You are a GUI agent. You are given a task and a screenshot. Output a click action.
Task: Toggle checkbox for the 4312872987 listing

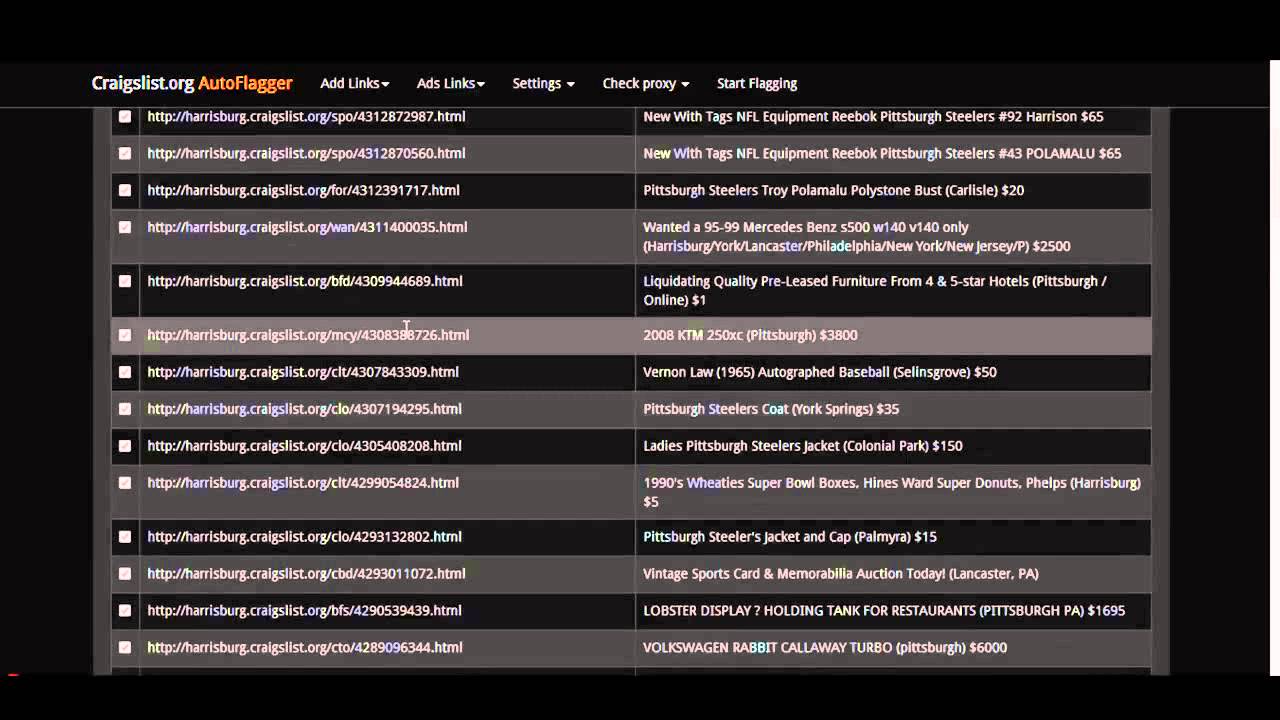[x=125, y=117]
